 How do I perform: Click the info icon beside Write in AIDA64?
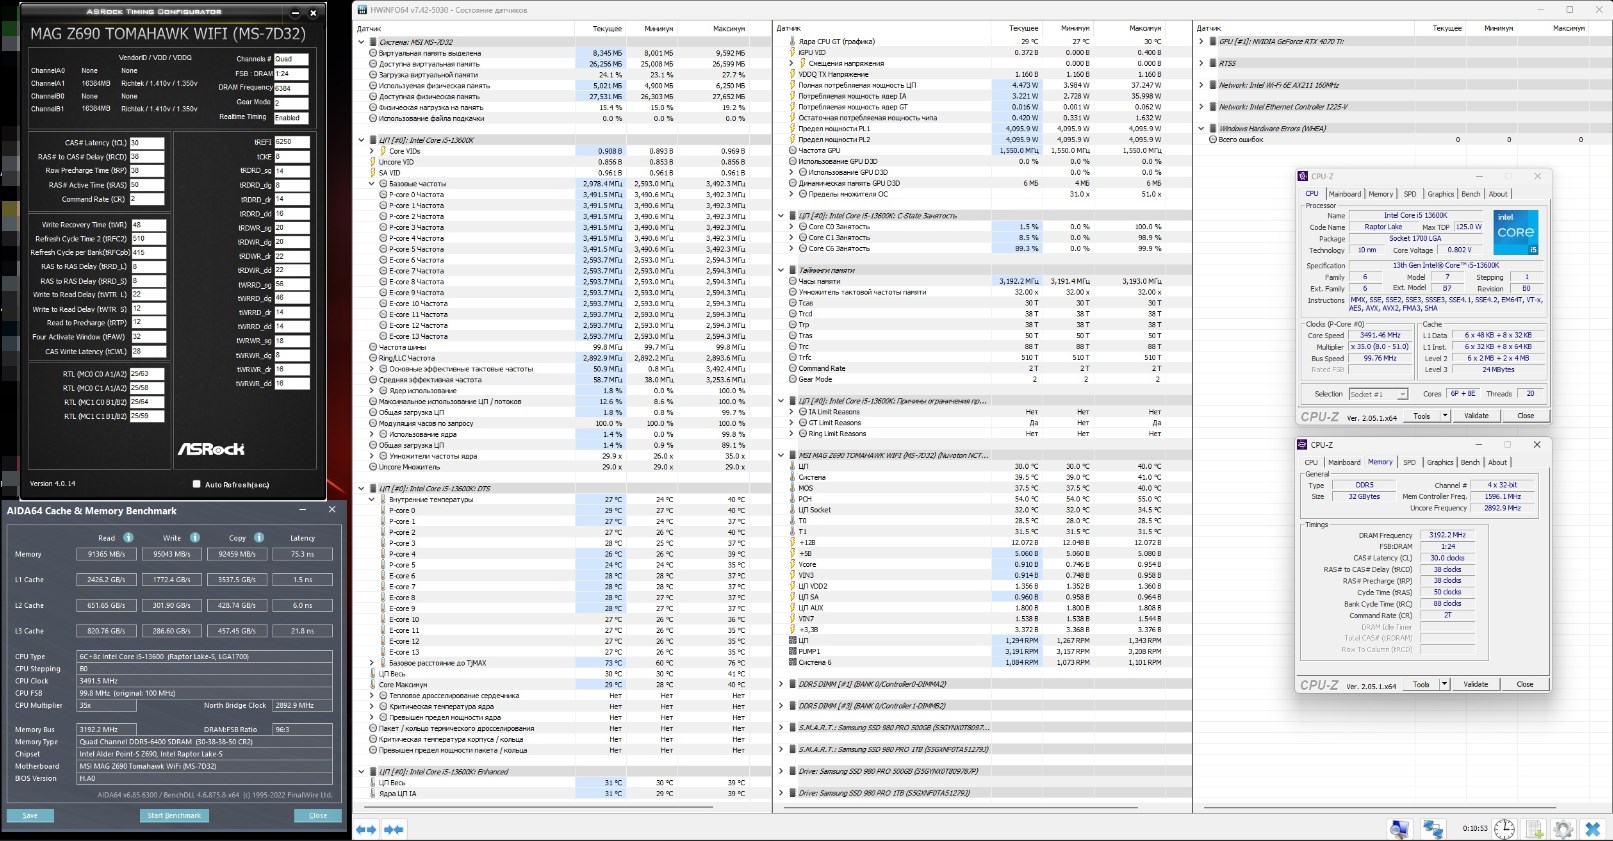point(195,537)
